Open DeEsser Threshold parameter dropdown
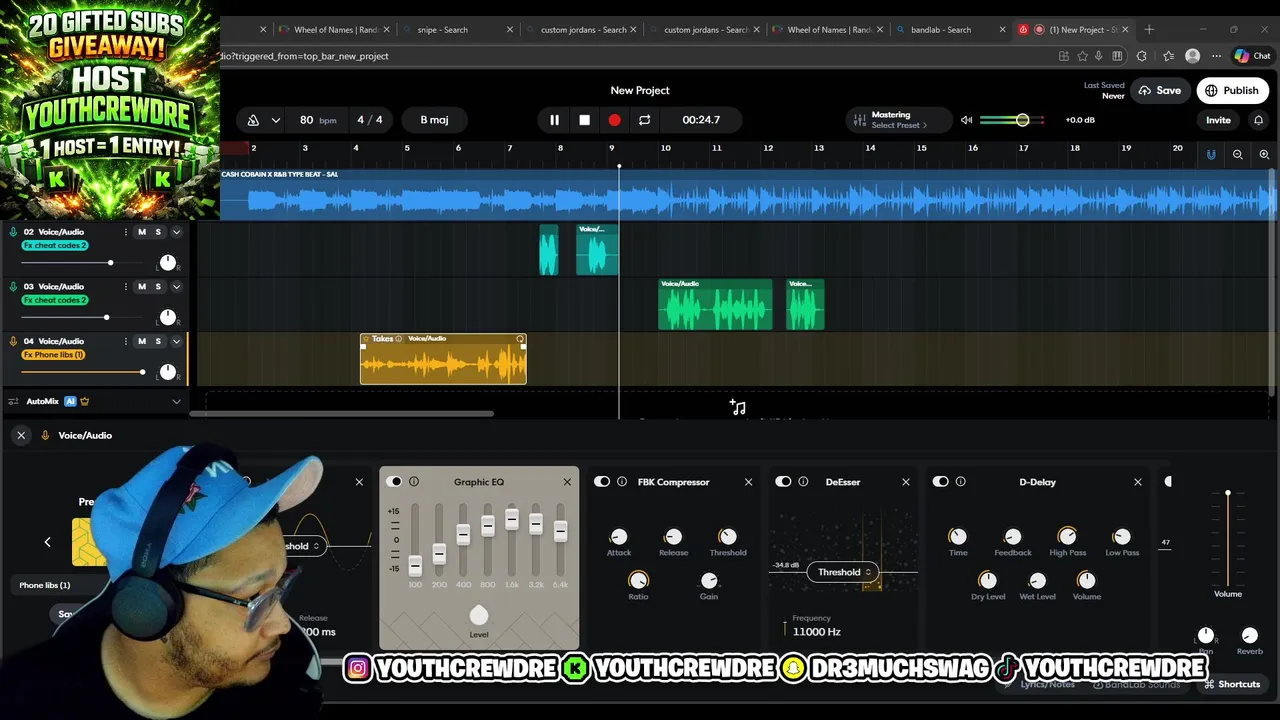 click(843, 572)
